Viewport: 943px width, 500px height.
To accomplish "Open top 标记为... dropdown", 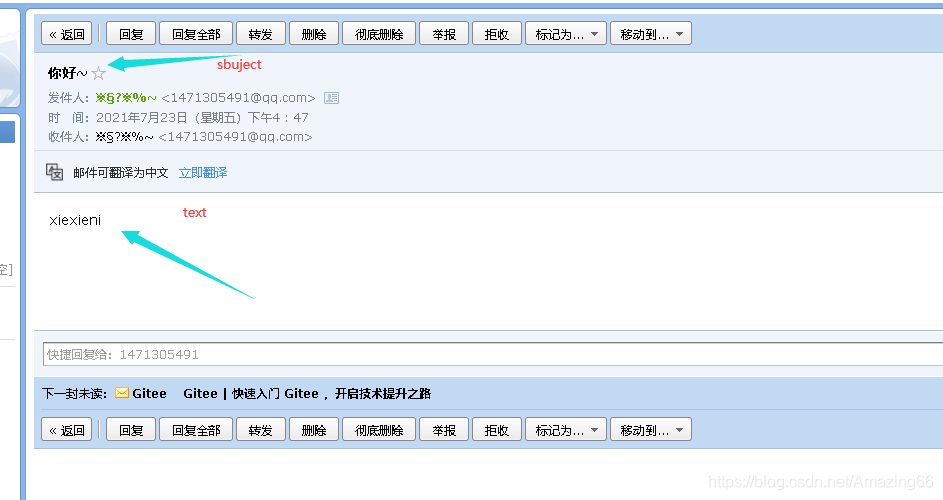I will 566,34.
